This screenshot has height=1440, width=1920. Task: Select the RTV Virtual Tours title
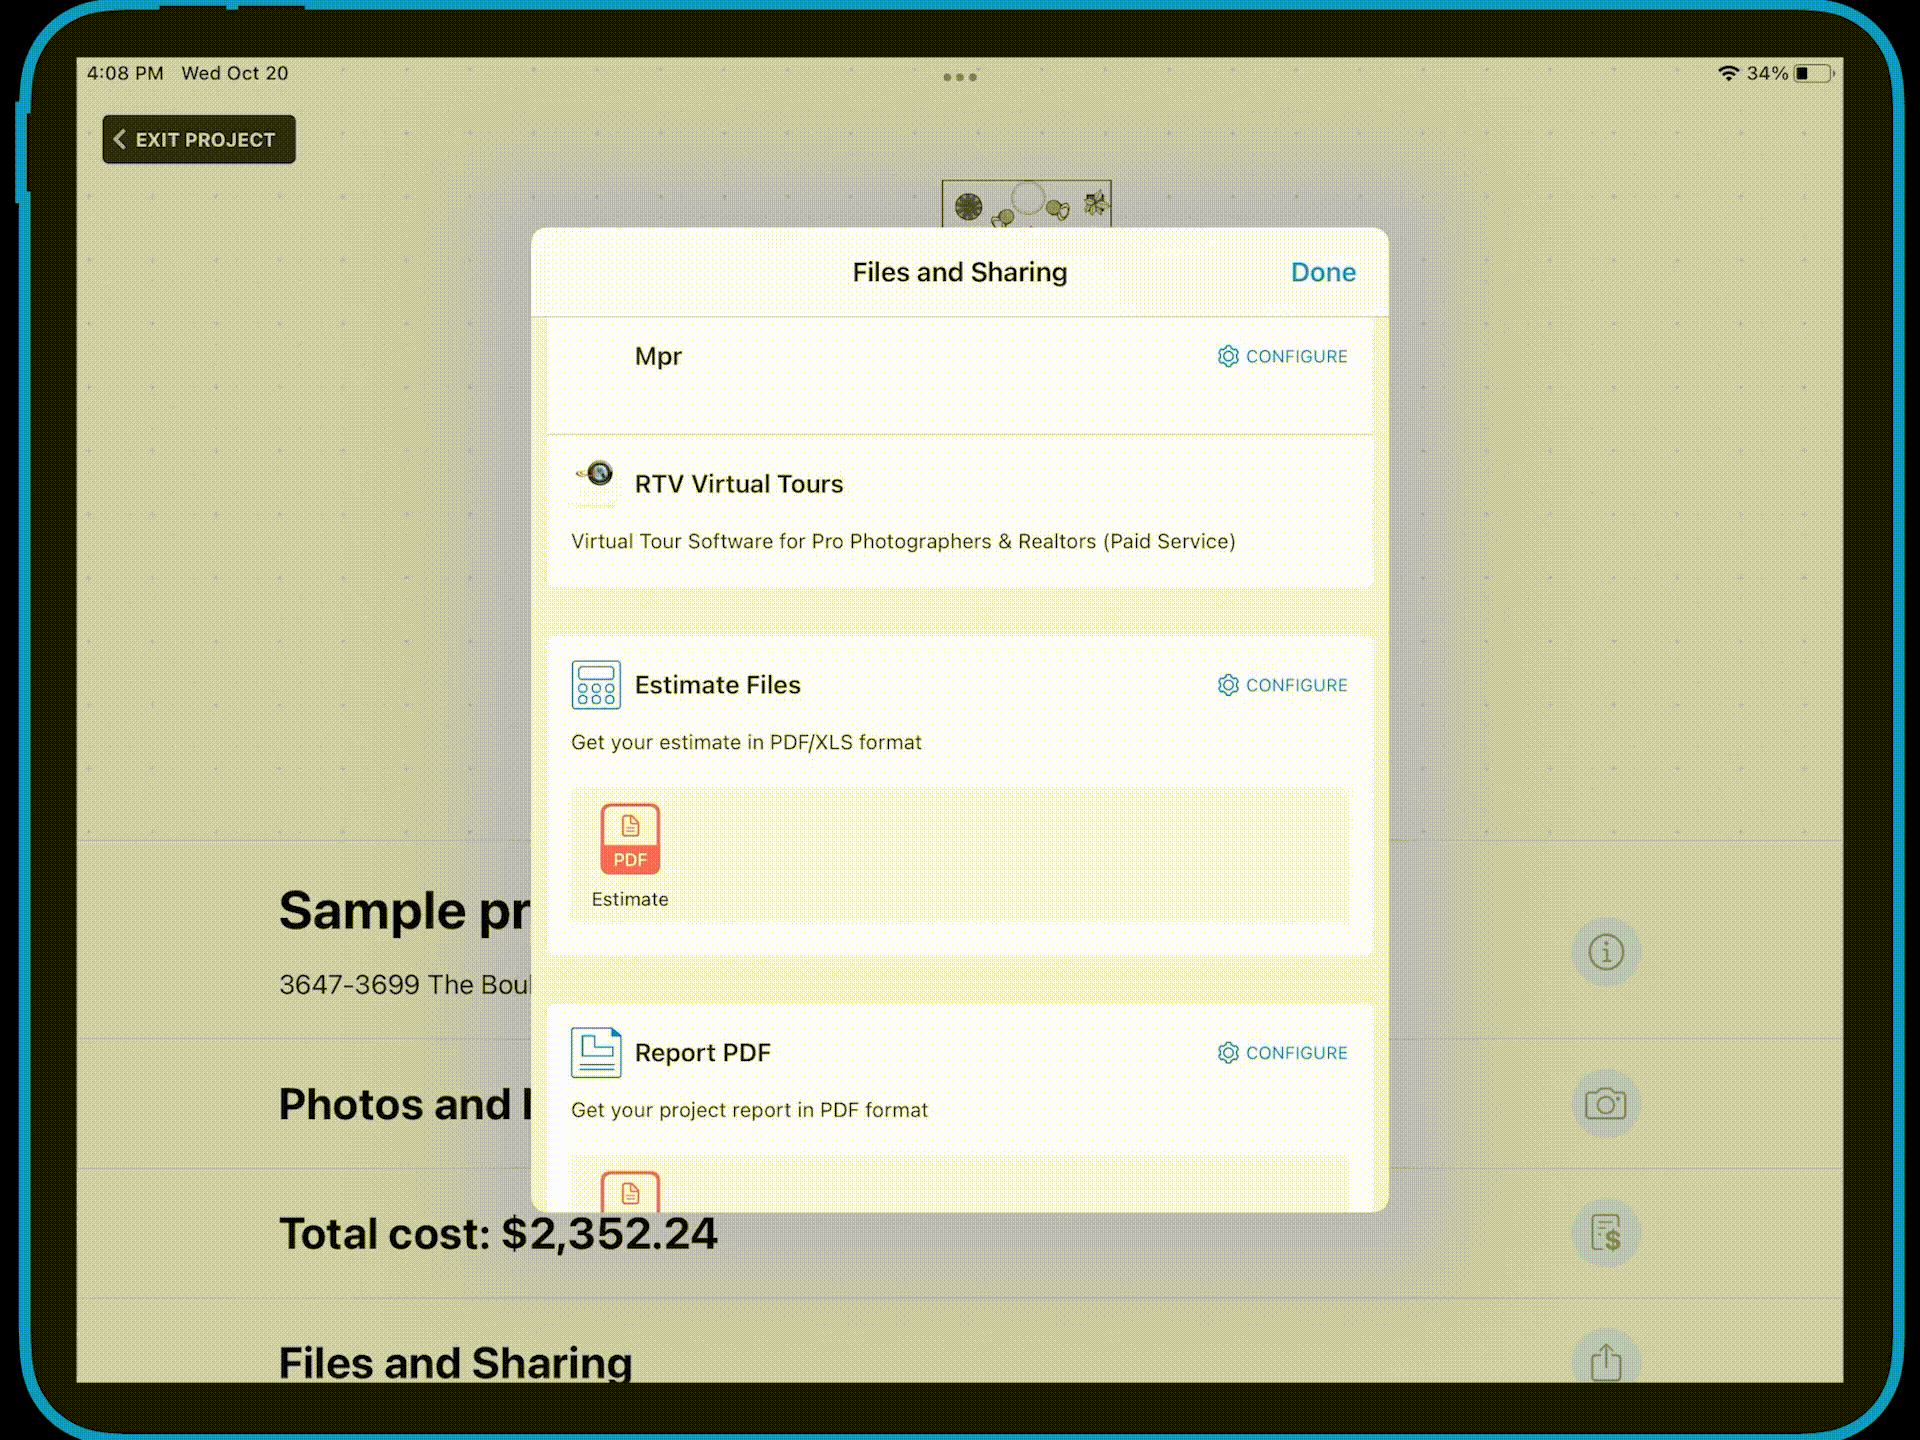[739, 484]
